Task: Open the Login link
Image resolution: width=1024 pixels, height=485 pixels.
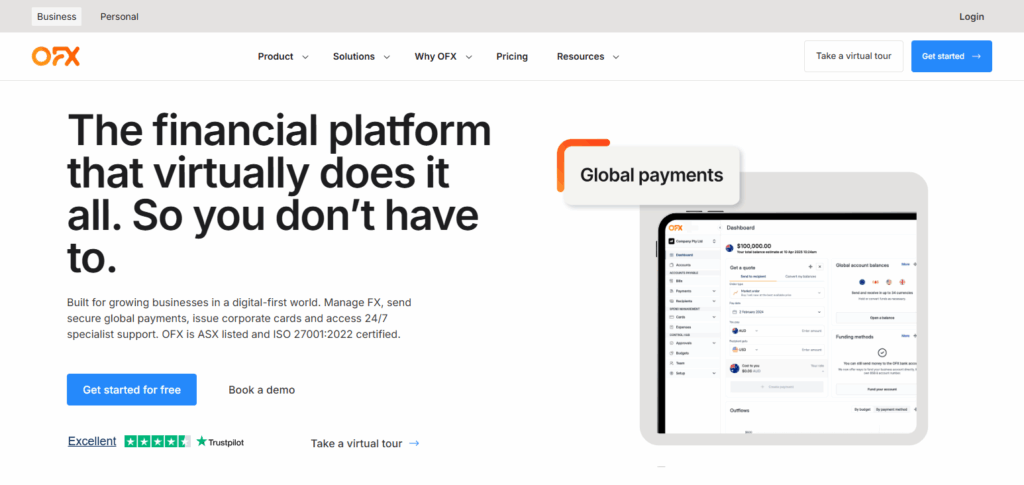Action: [x=971, y=17]
